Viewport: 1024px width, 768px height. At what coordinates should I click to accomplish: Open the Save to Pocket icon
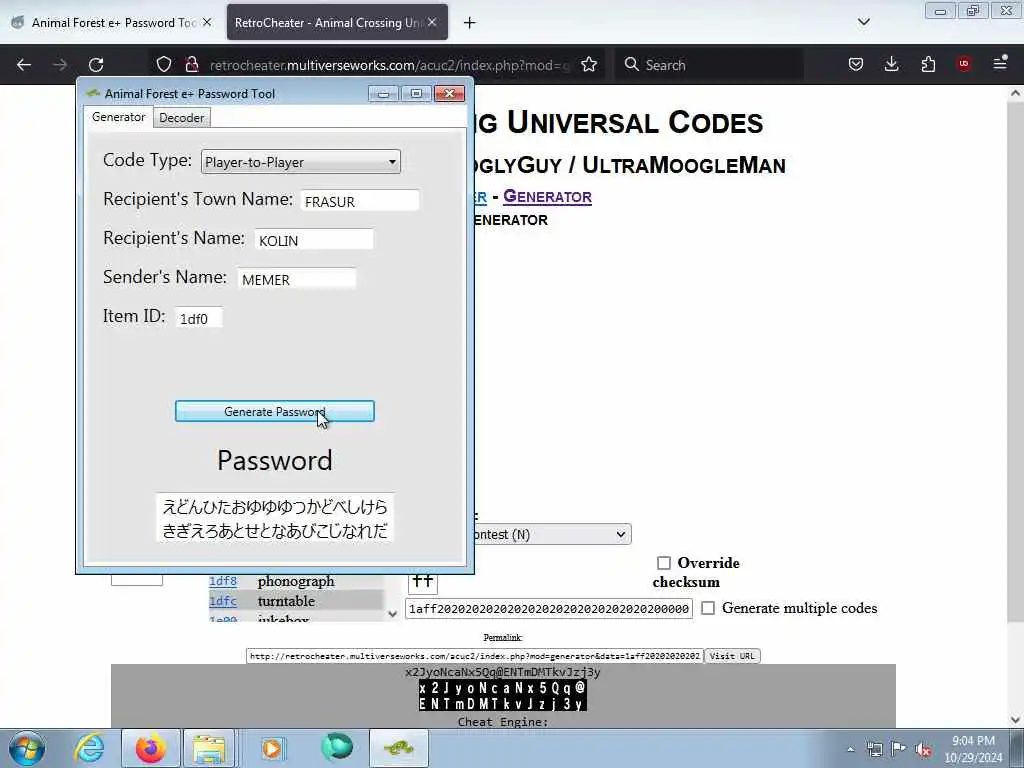click(856, 64)
